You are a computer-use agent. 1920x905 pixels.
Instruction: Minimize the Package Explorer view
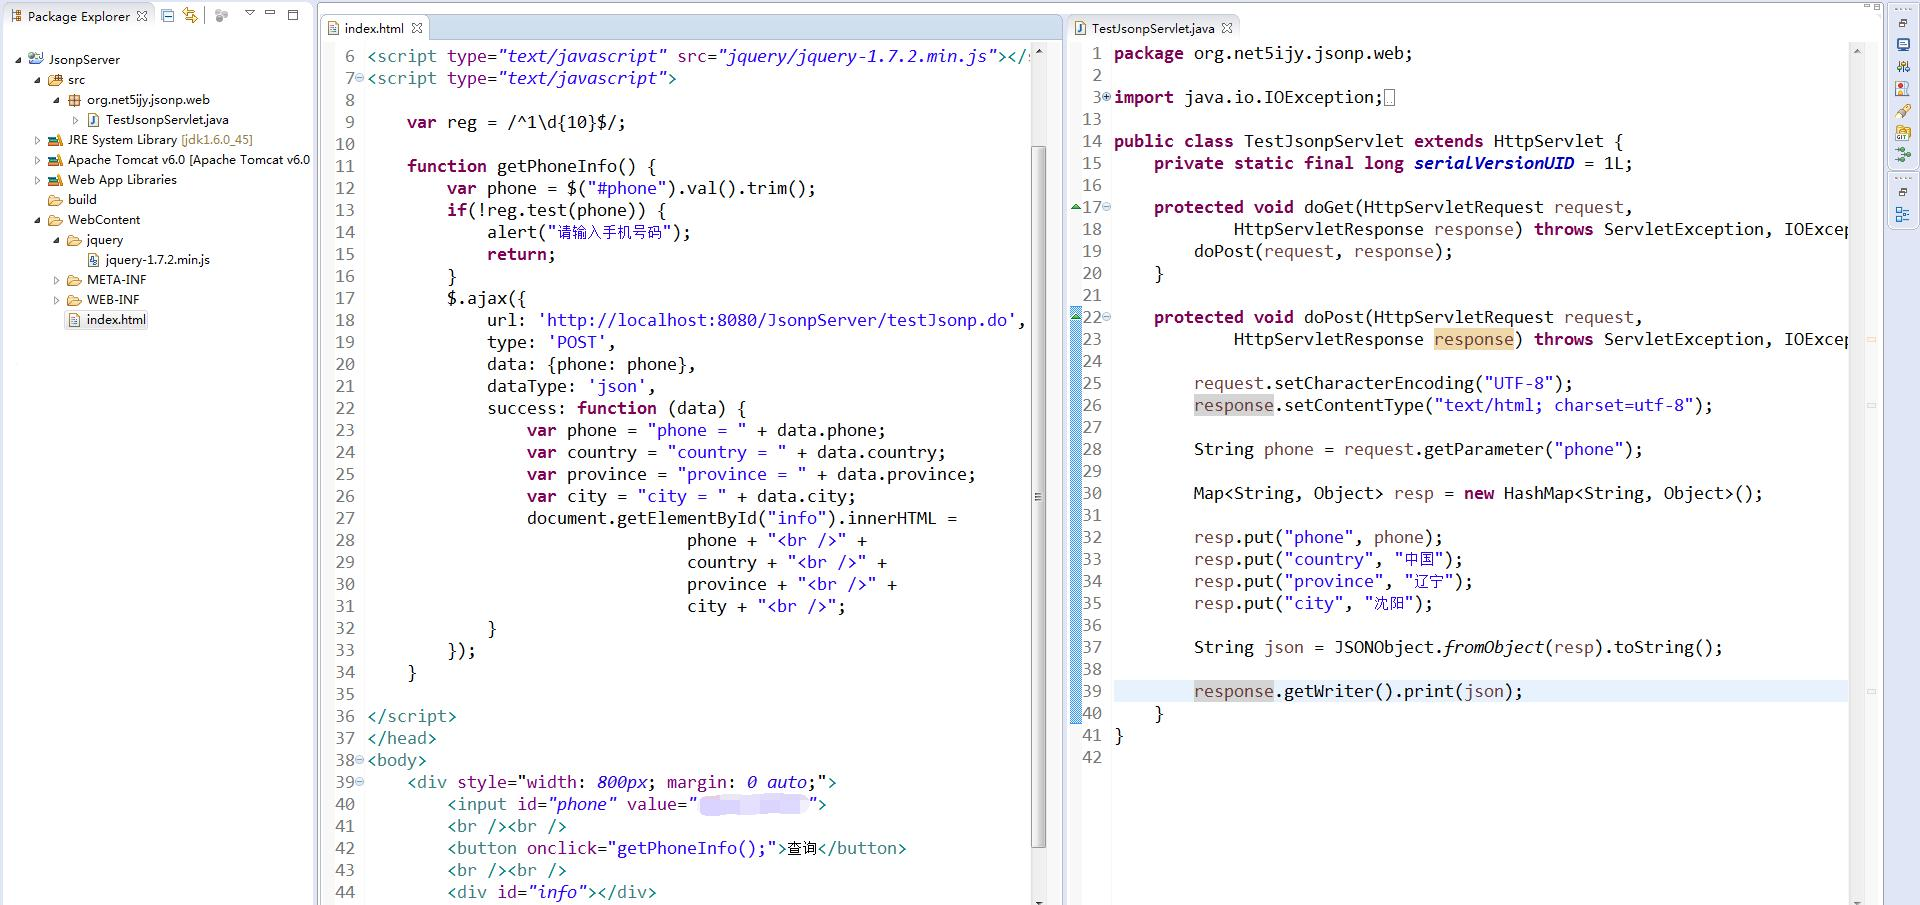[x=271, y=14]
